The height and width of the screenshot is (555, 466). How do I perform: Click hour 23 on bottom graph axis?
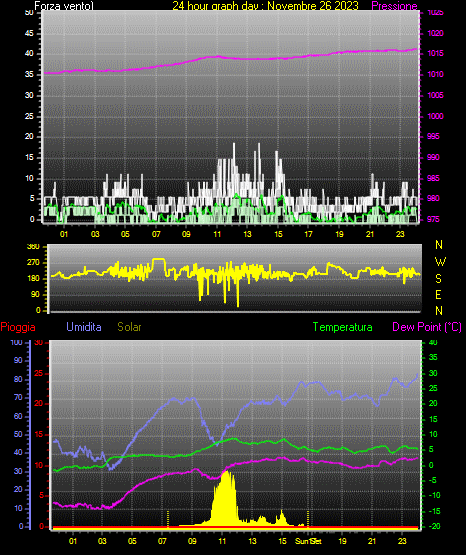(402, 541)
